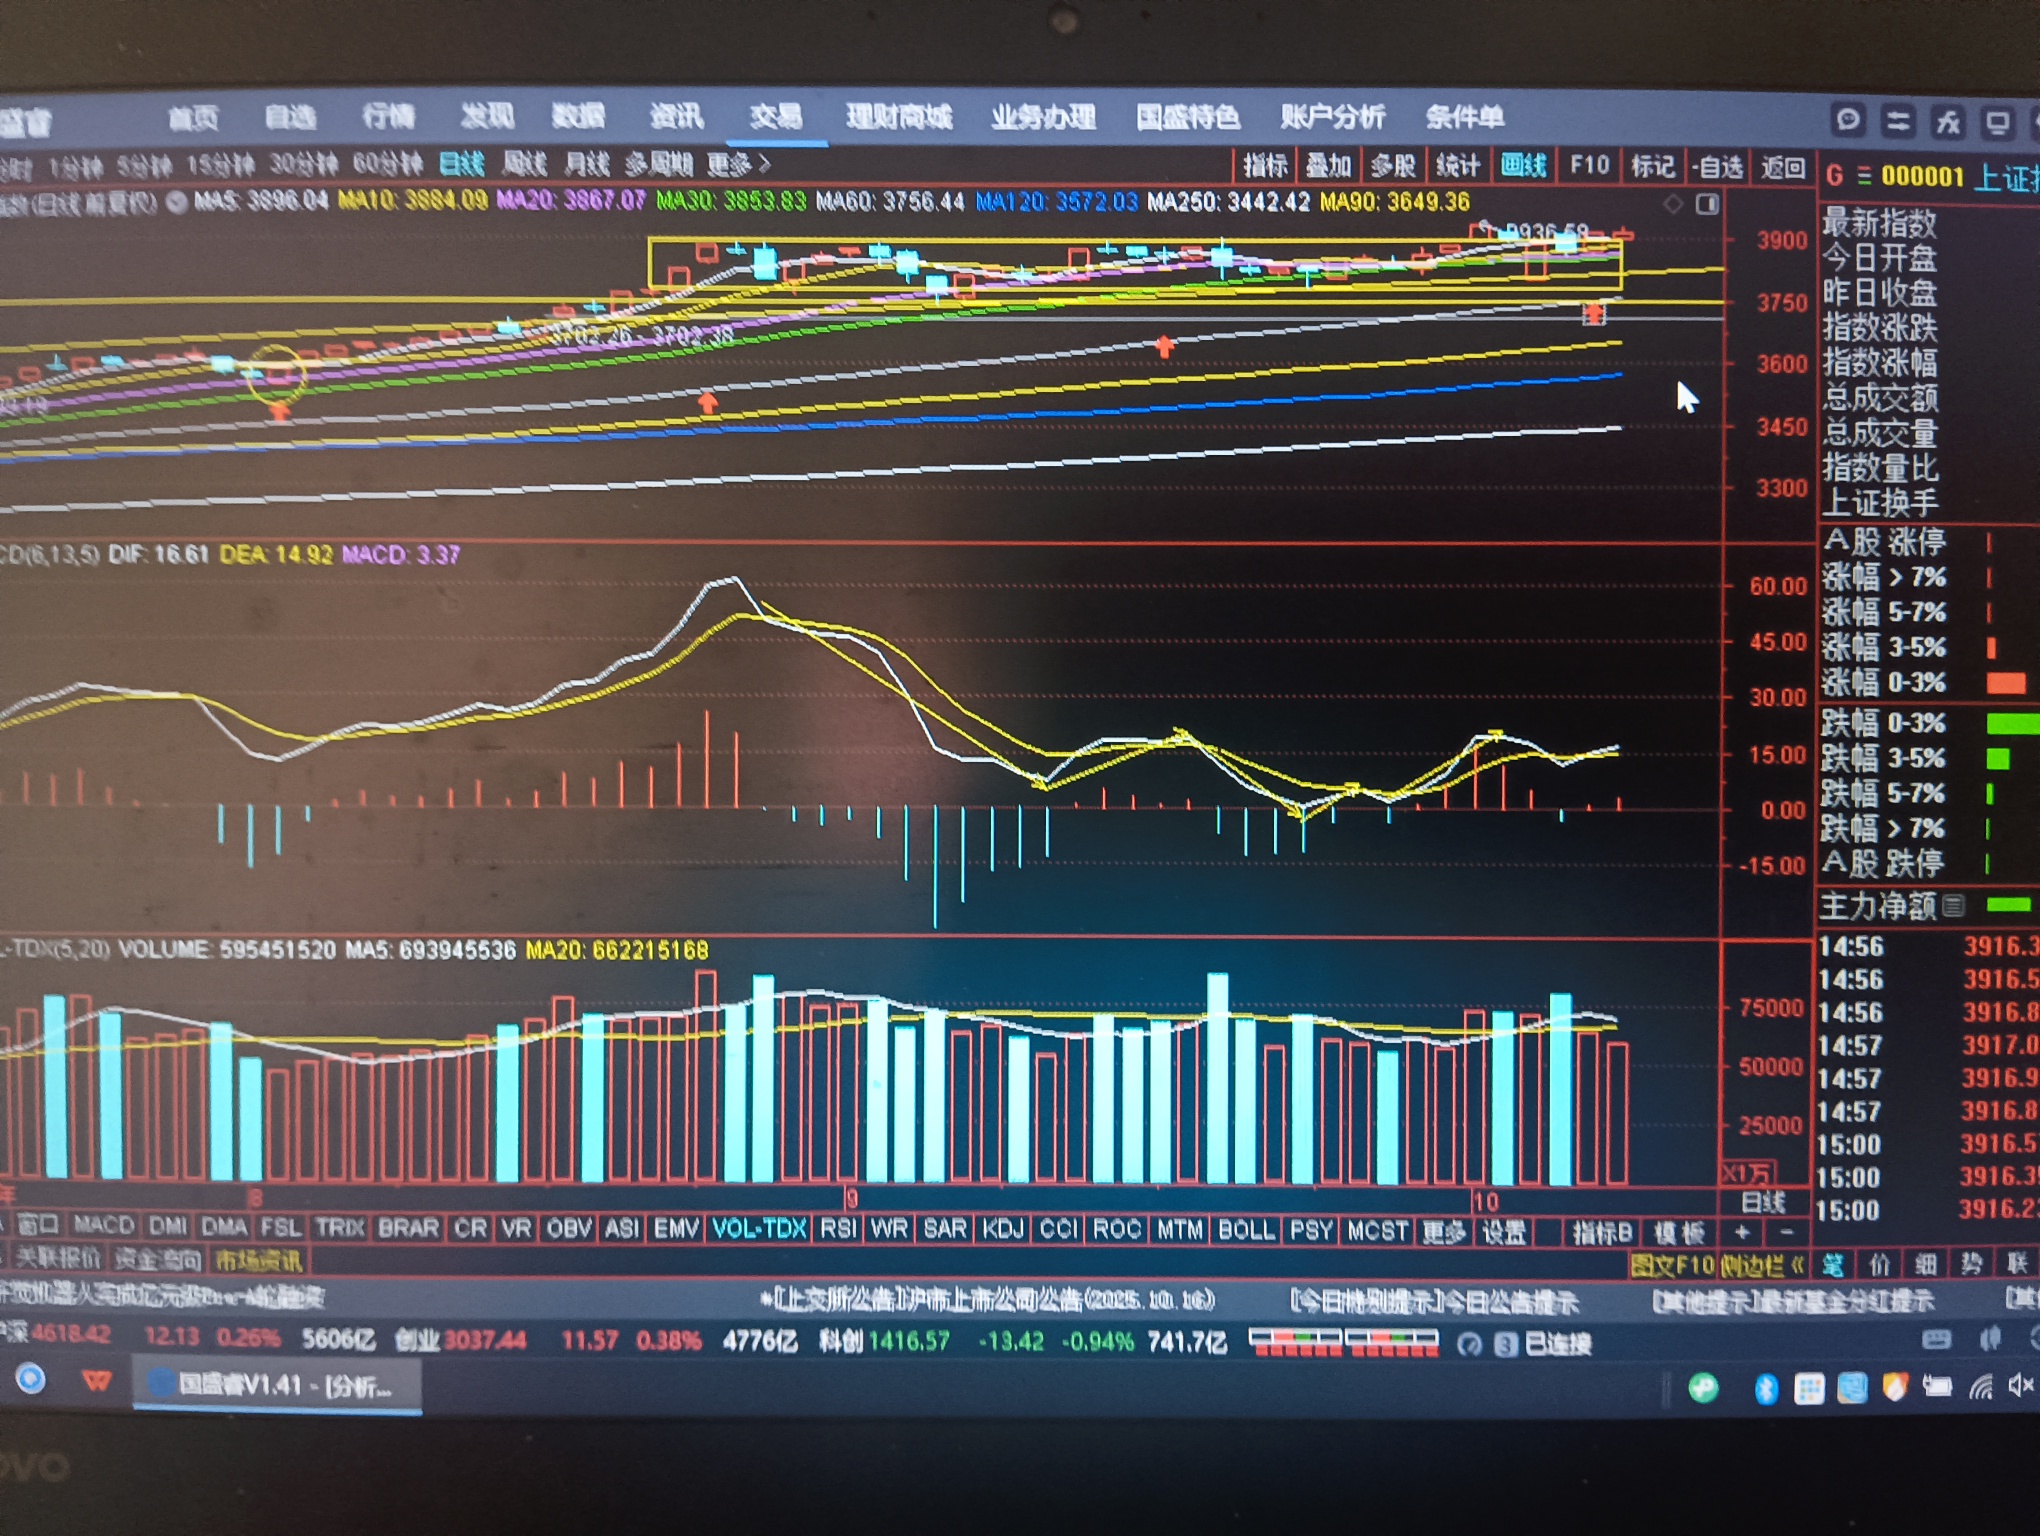Expand 更多 indicators list at bottom

point(1443,1231)
